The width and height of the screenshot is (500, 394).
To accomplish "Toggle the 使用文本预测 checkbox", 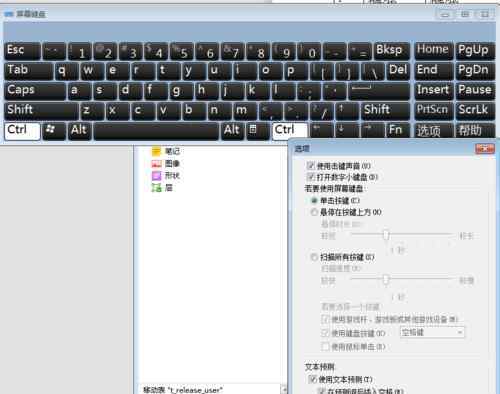I will (313, 379).
